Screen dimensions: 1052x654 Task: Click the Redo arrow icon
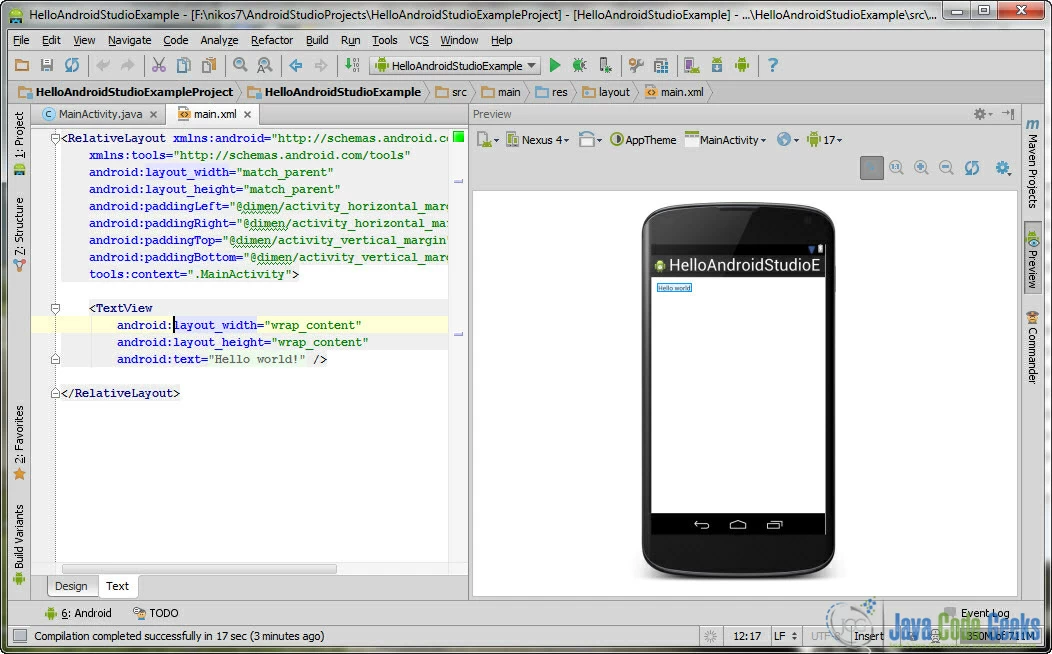coord(127,65)
